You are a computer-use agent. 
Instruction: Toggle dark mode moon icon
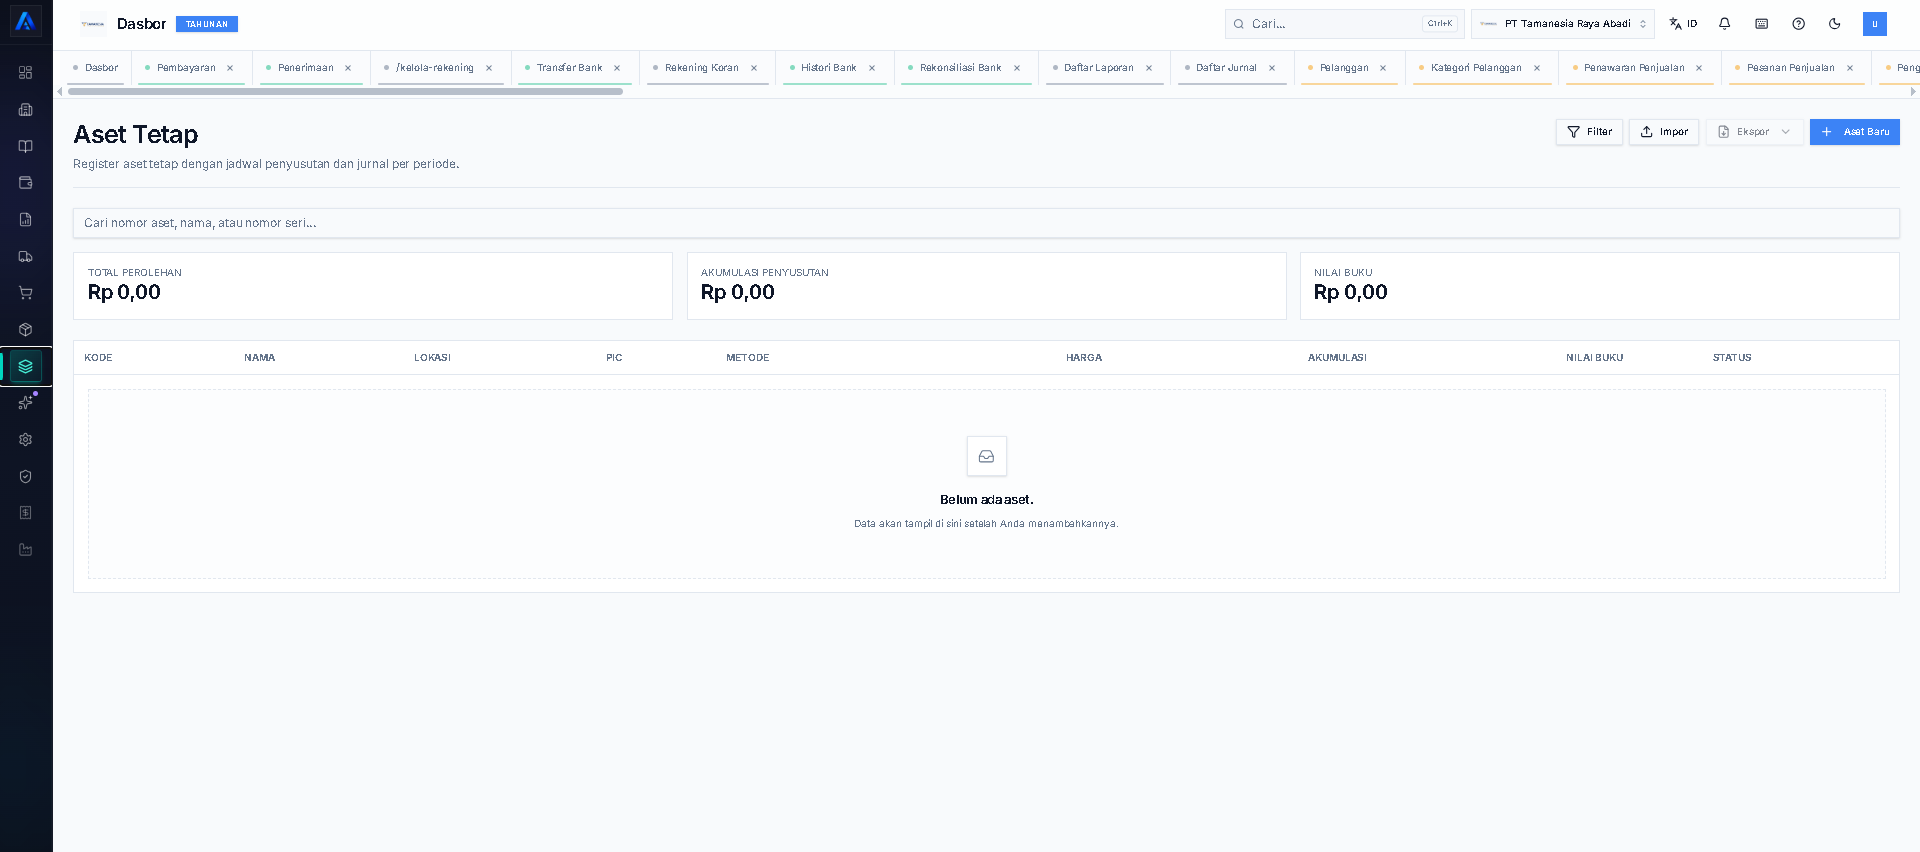tap(1835, 24)
